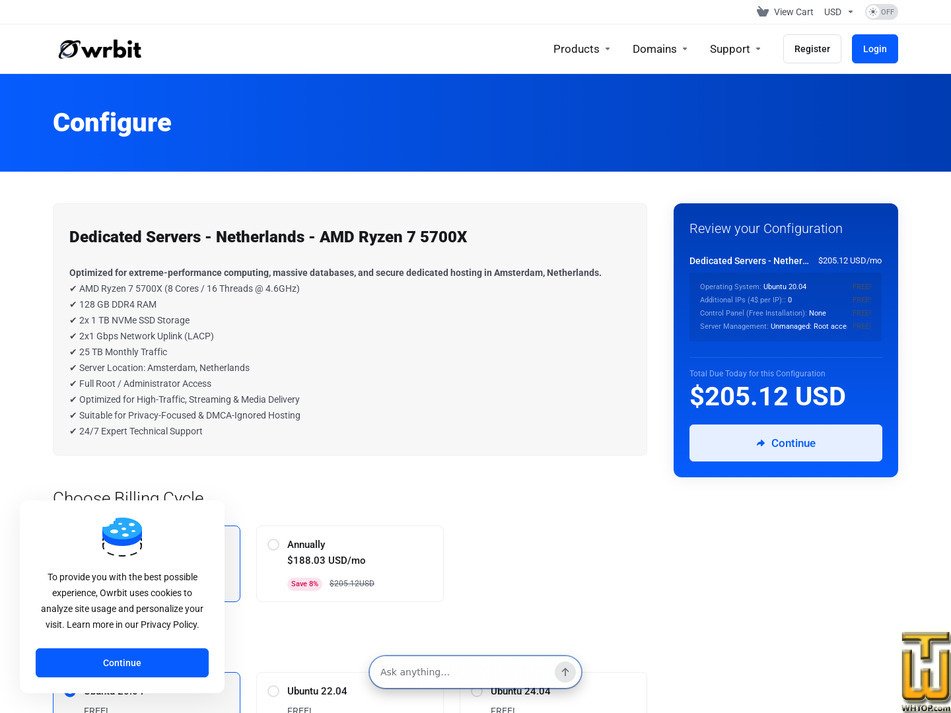The width and height of the screenshot is (951, 713).
Task: Expand the Products menu
Action: [x=581, y=49]
